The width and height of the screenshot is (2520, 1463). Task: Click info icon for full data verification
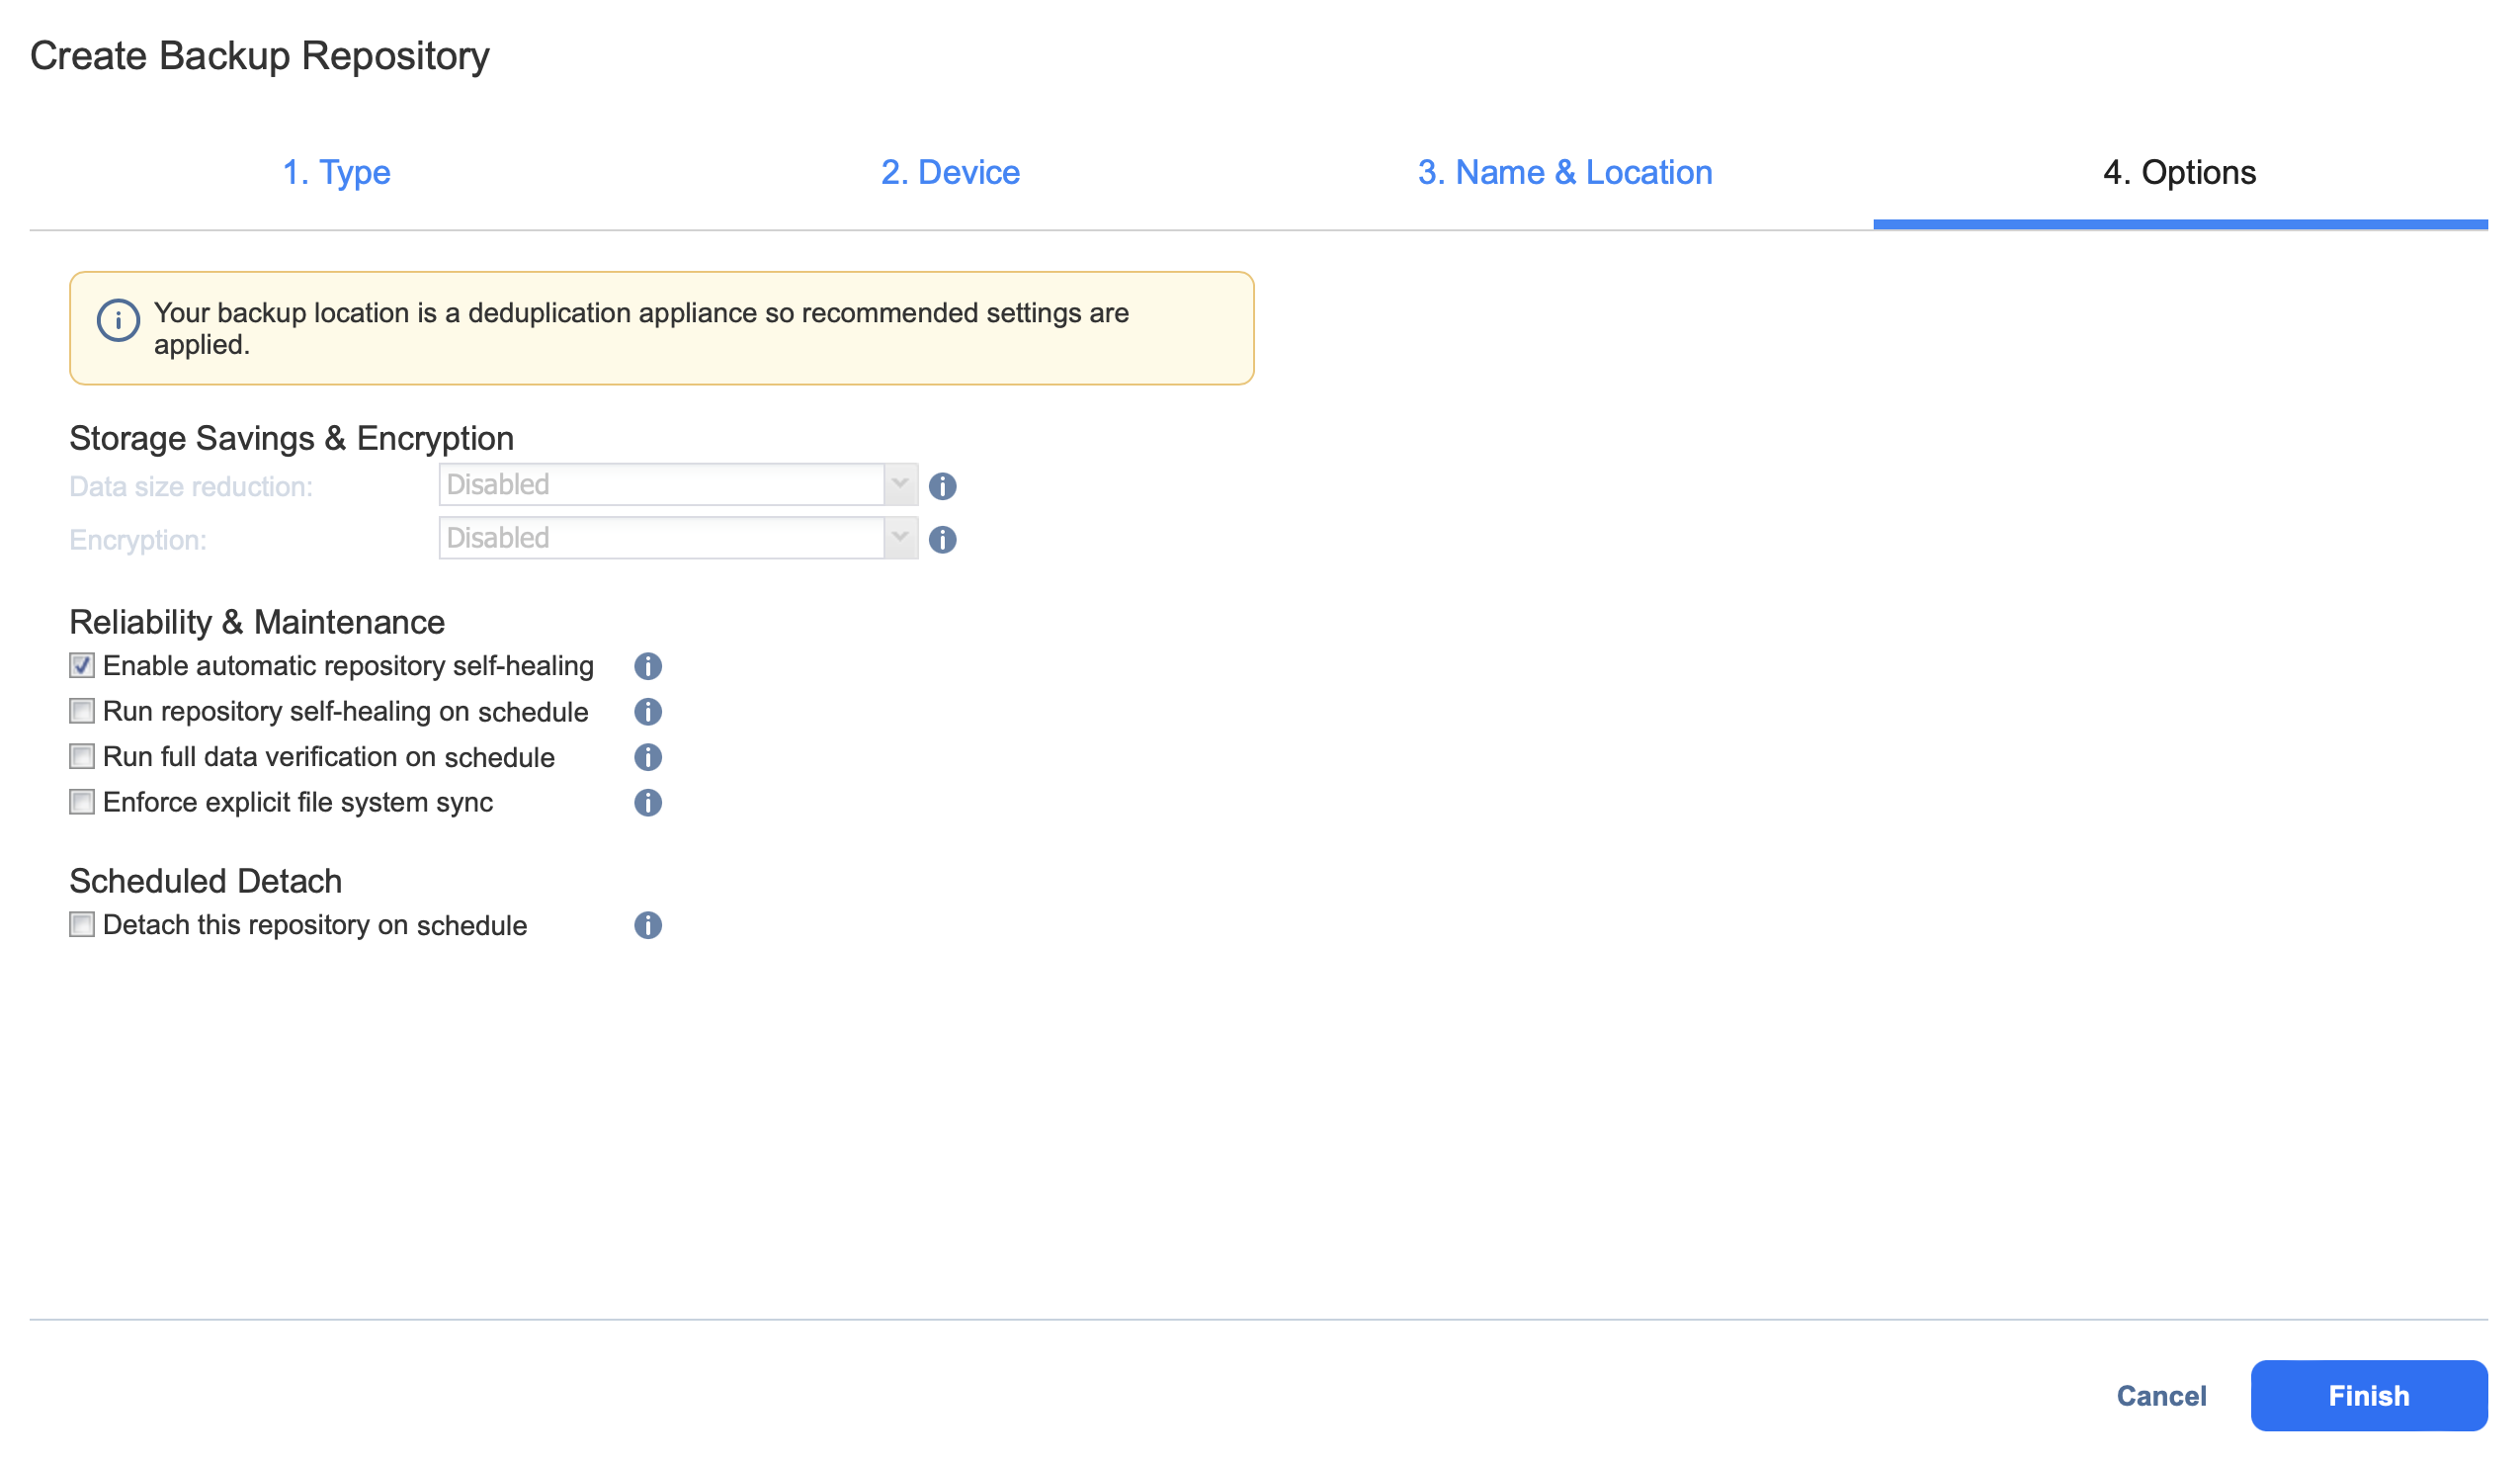coord(648,757)
